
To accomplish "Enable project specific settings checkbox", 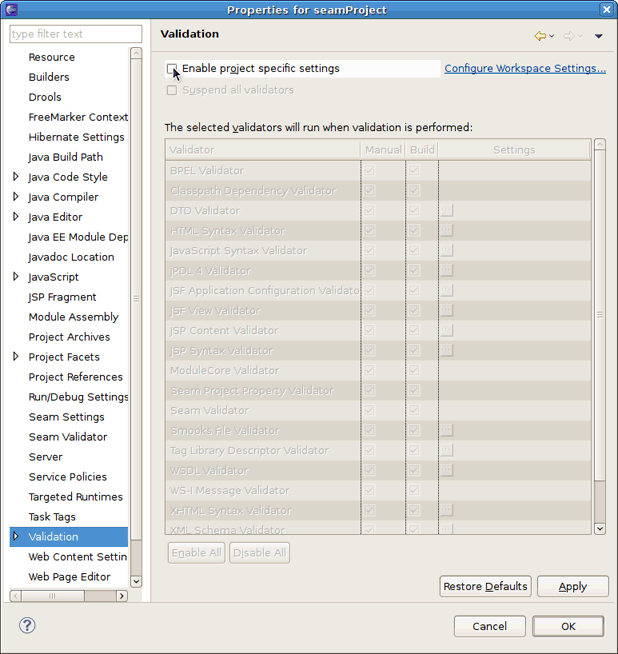I will [172, 69].
